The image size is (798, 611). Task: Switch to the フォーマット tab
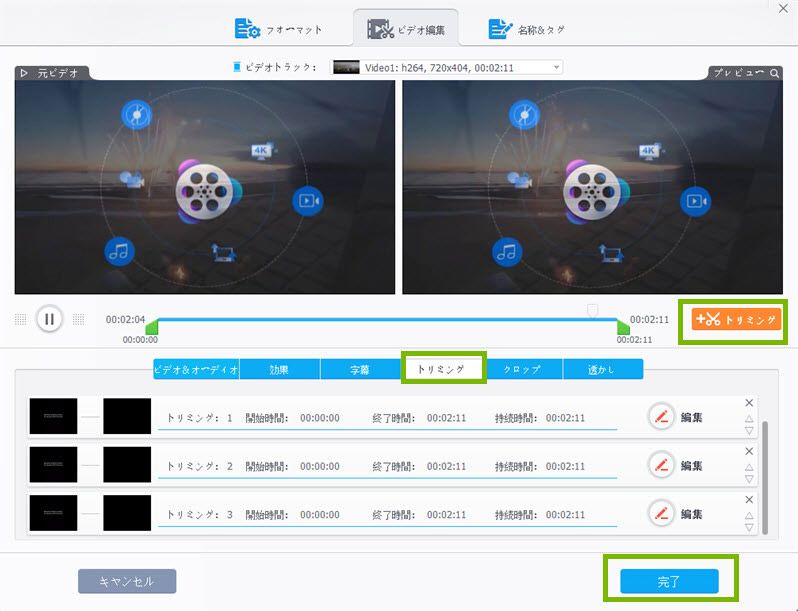click(280, 29)
